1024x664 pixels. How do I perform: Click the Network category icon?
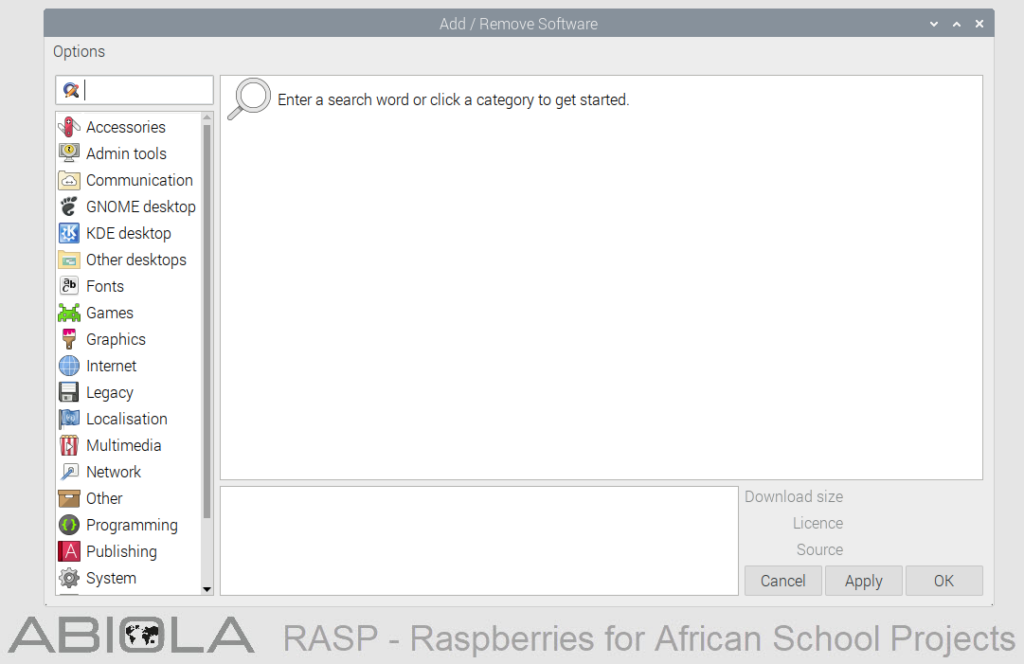(69, 472)
